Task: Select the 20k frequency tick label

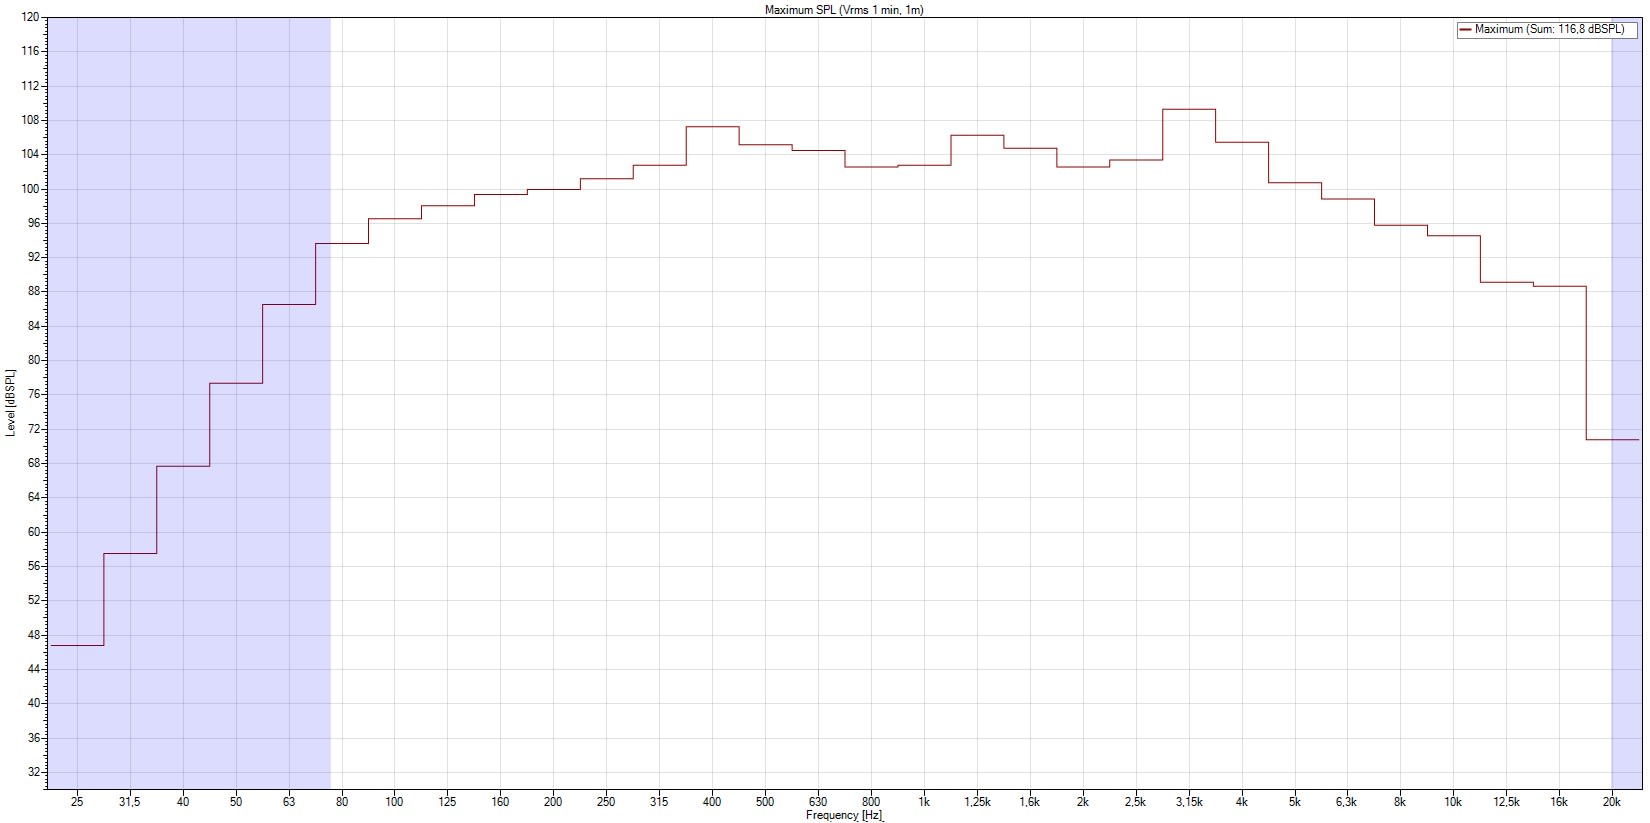Action: click(x=1612, y=802)
